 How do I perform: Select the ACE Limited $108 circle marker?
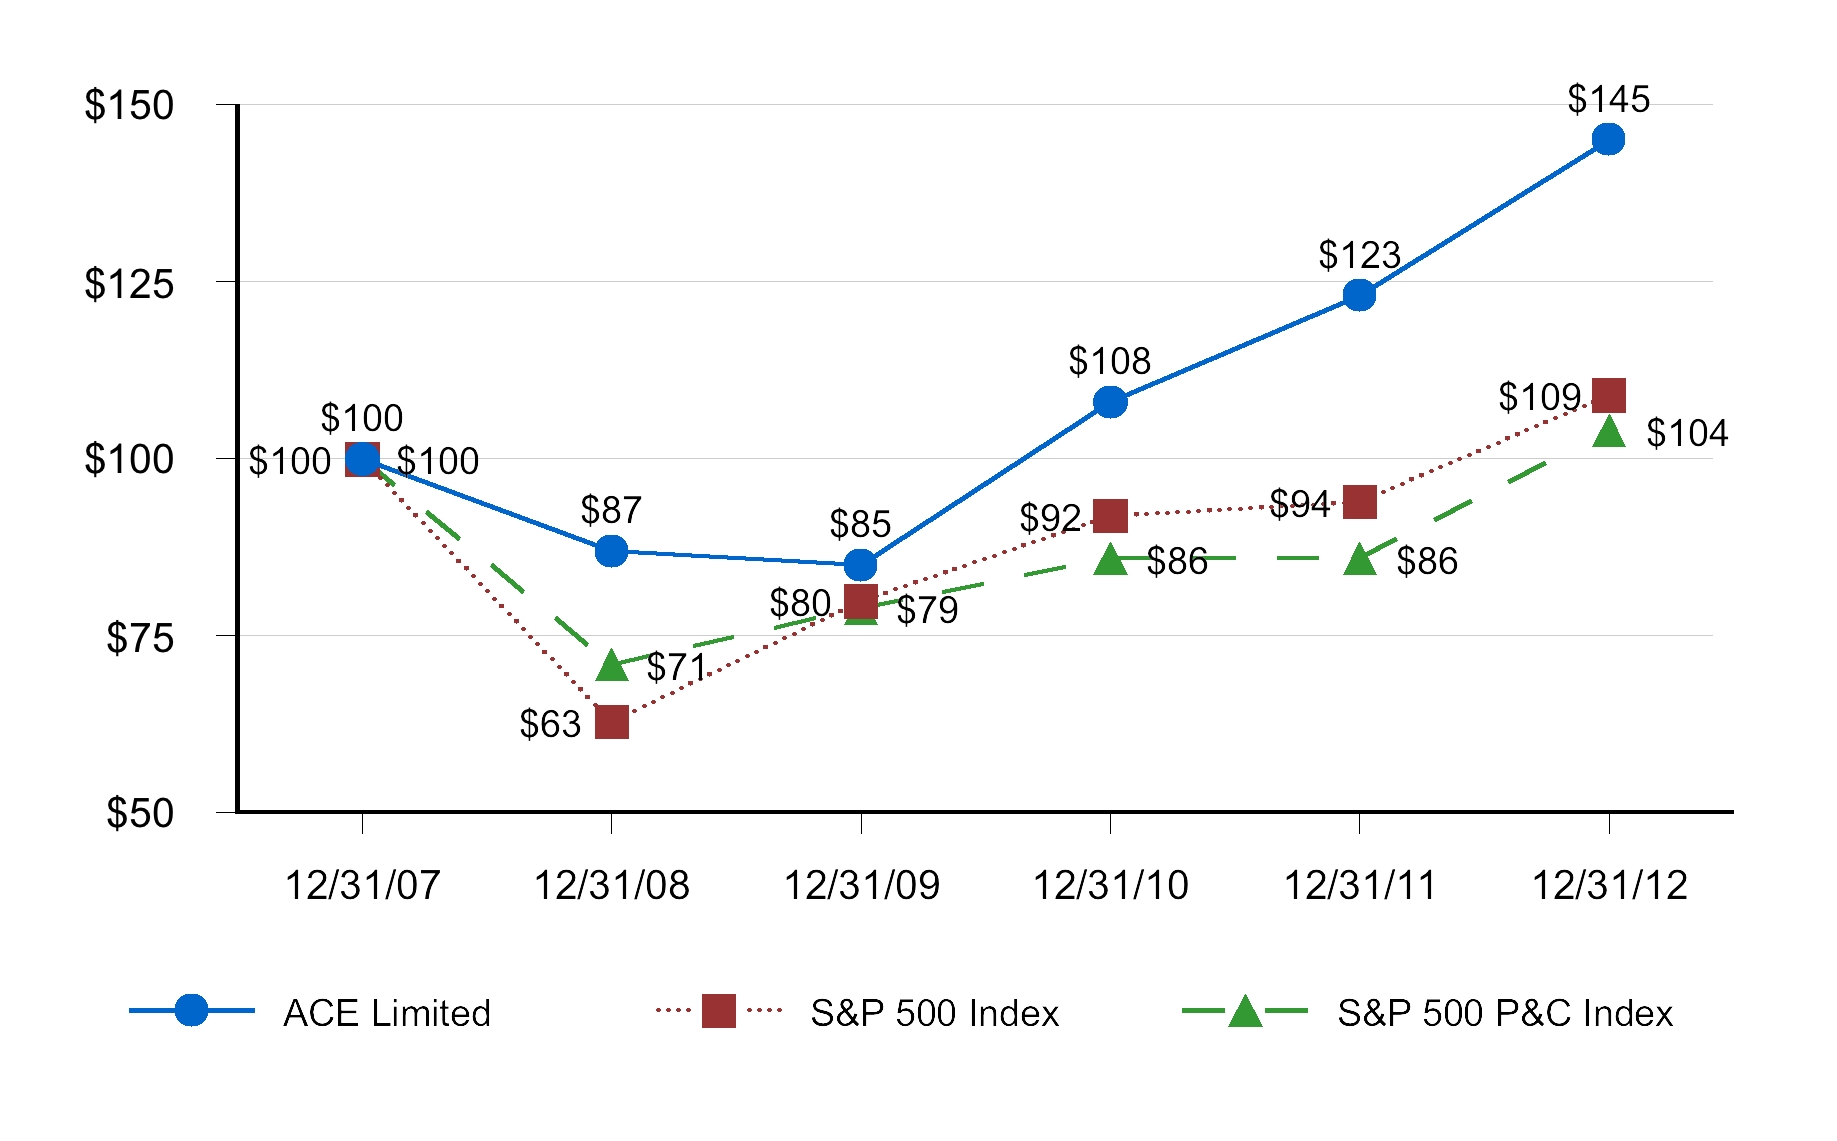[1110, 402]
